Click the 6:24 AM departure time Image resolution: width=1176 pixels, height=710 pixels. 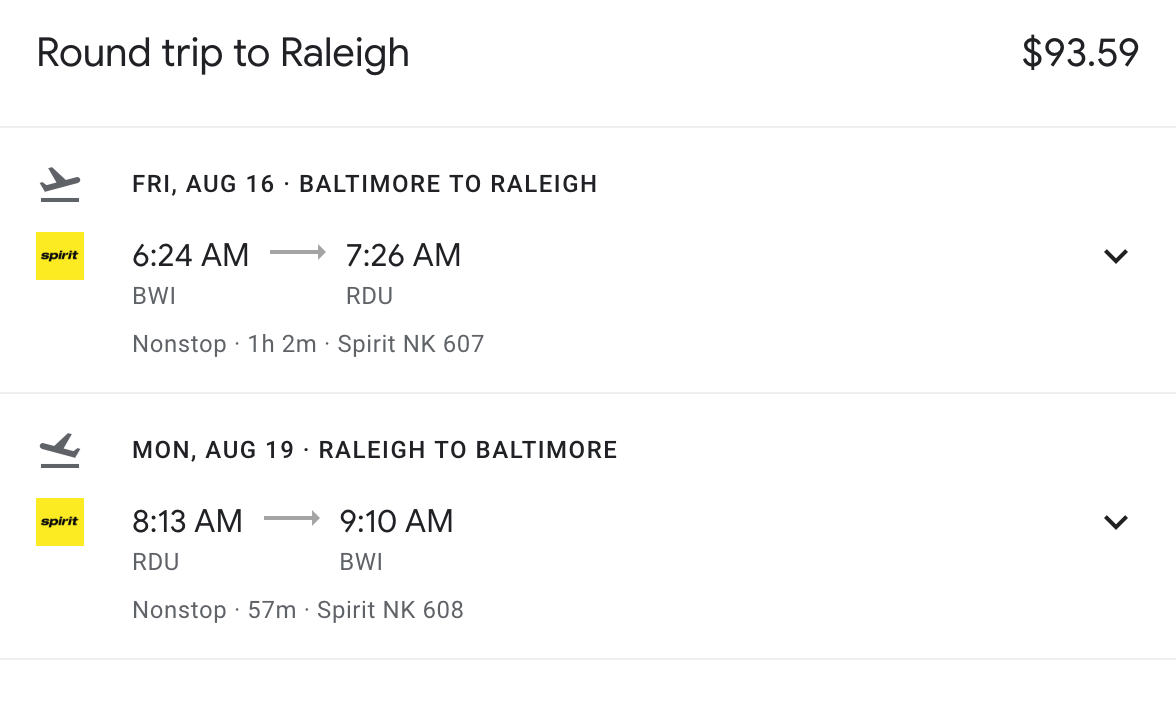[x=190, y=255]
